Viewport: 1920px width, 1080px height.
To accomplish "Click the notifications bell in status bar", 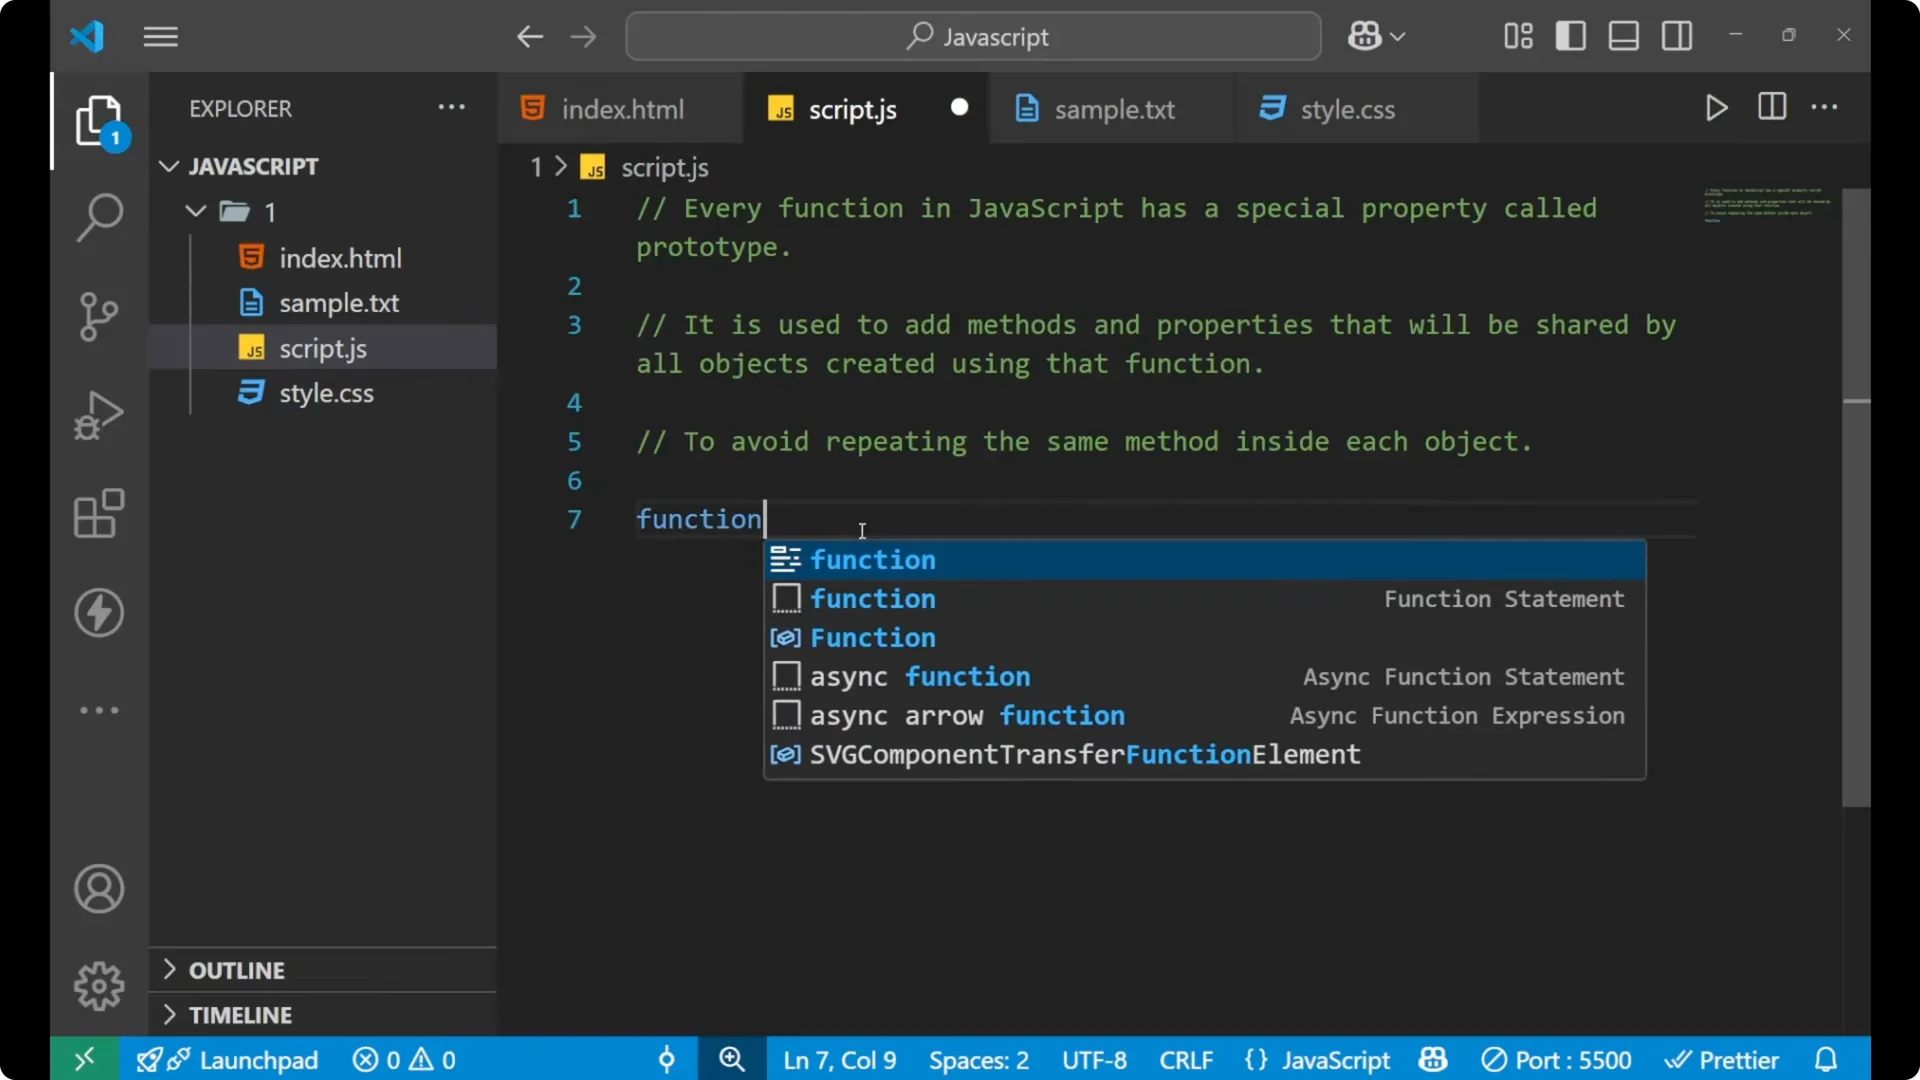I will [1826, 1059].
